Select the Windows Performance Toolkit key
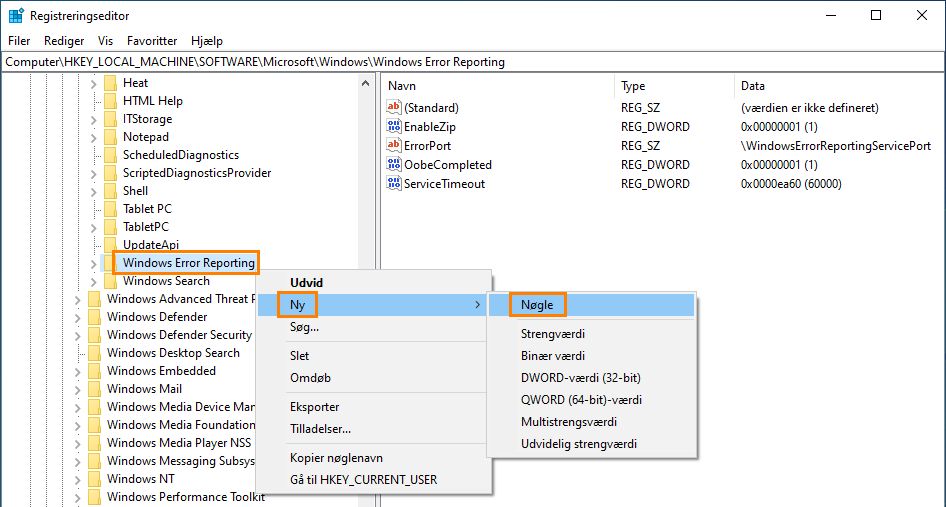 (x=185, y=497)
